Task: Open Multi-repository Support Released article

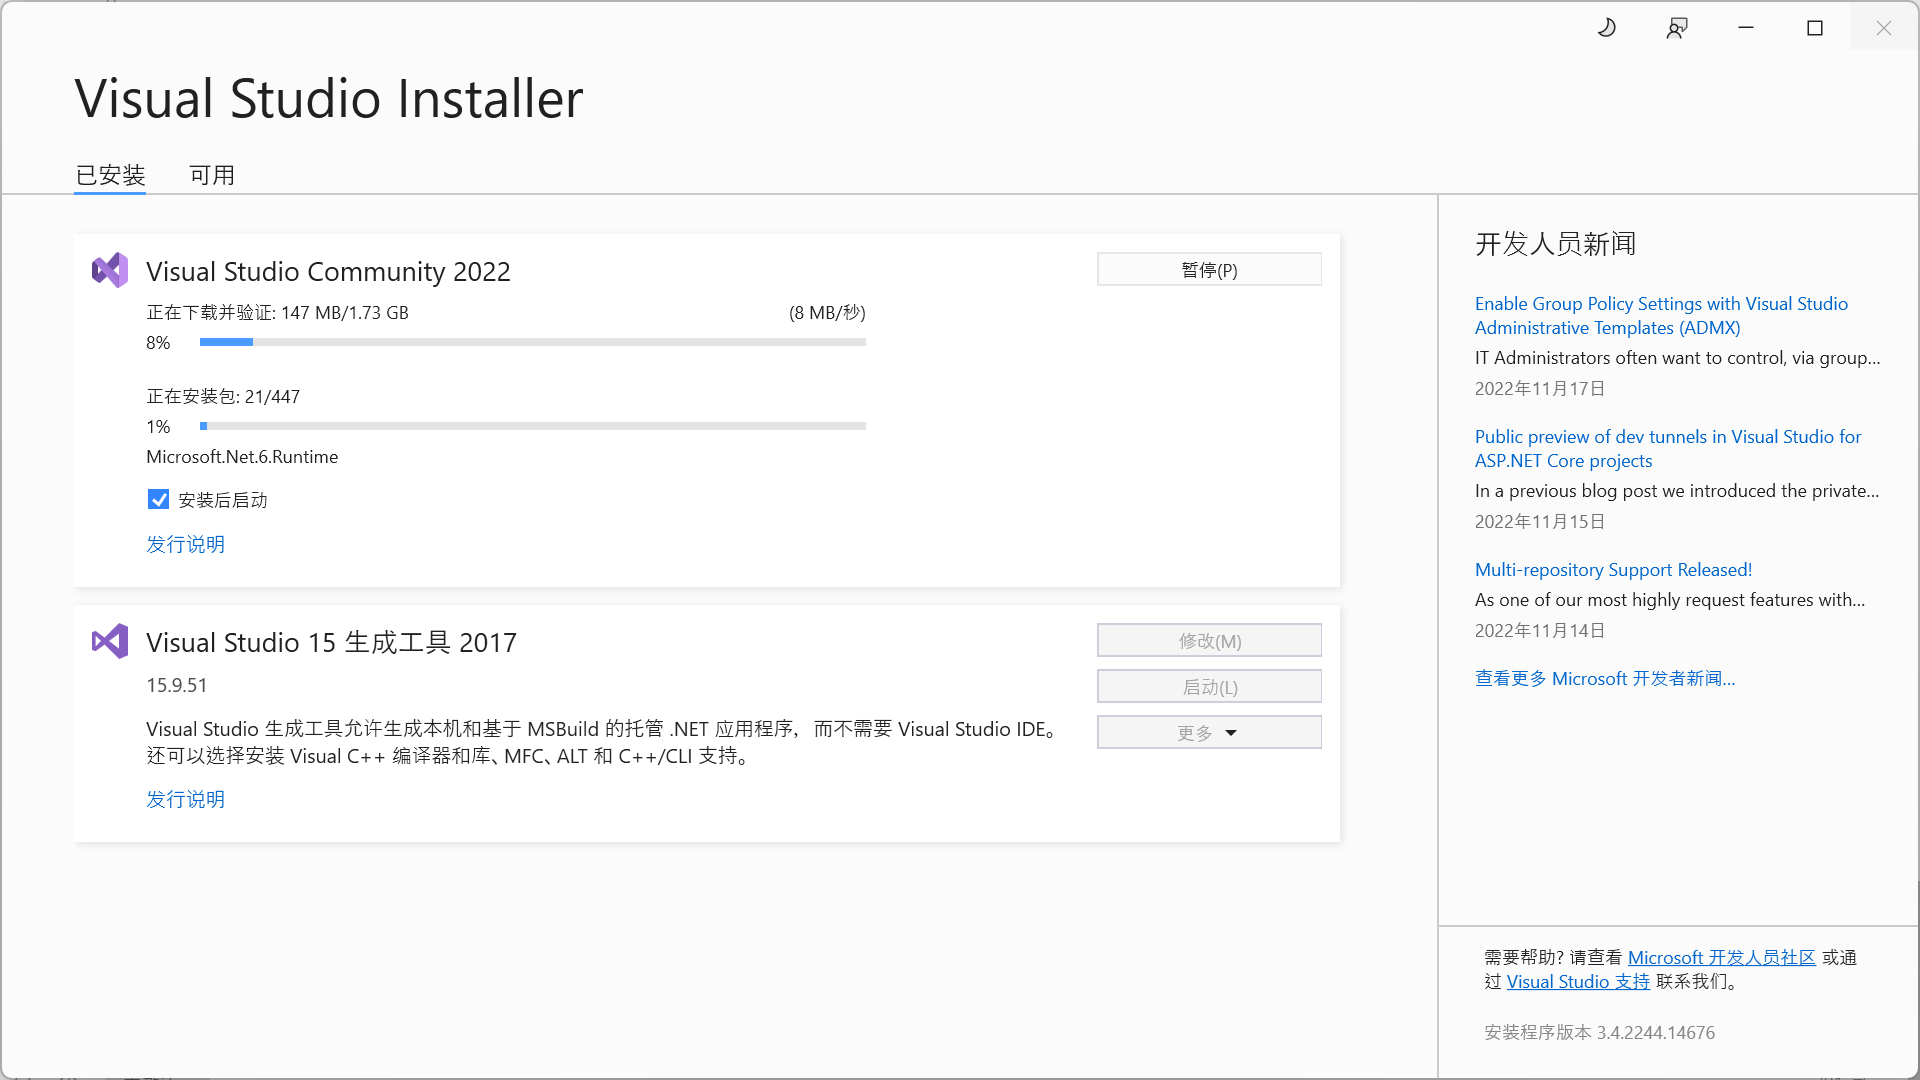Action: point(1613,569)
